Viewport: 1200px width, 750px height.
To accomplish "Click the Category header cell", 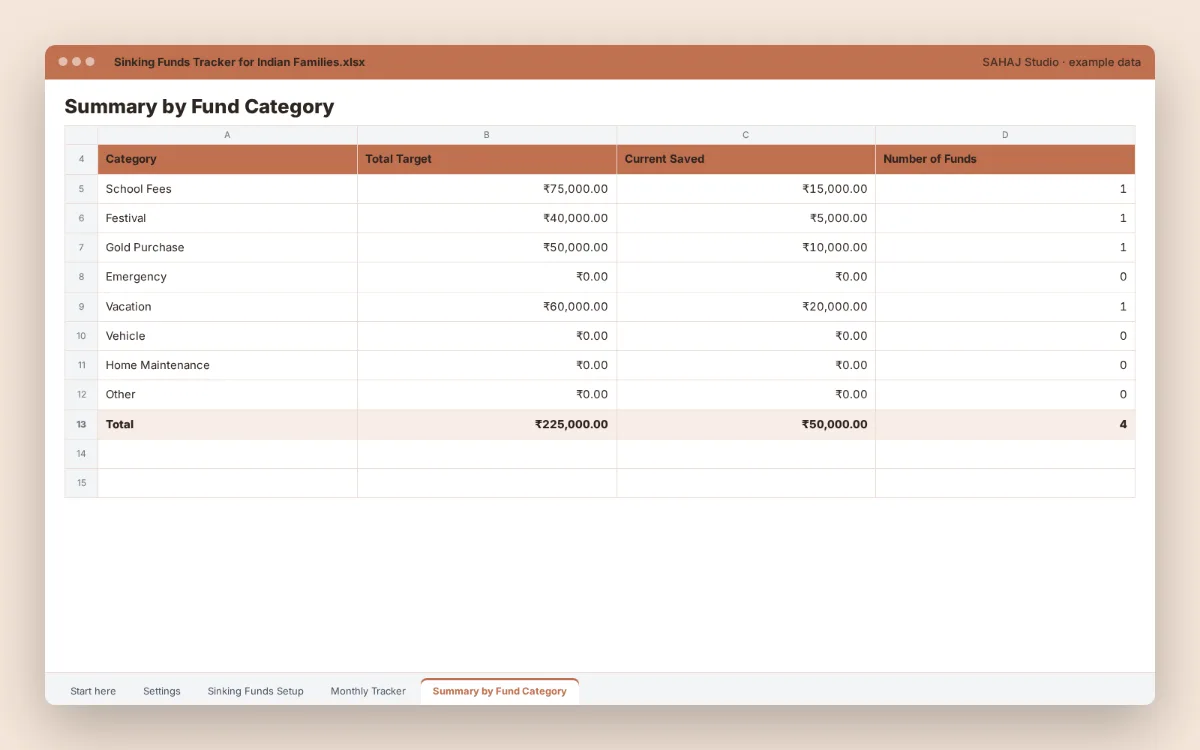I will (227, 159).
